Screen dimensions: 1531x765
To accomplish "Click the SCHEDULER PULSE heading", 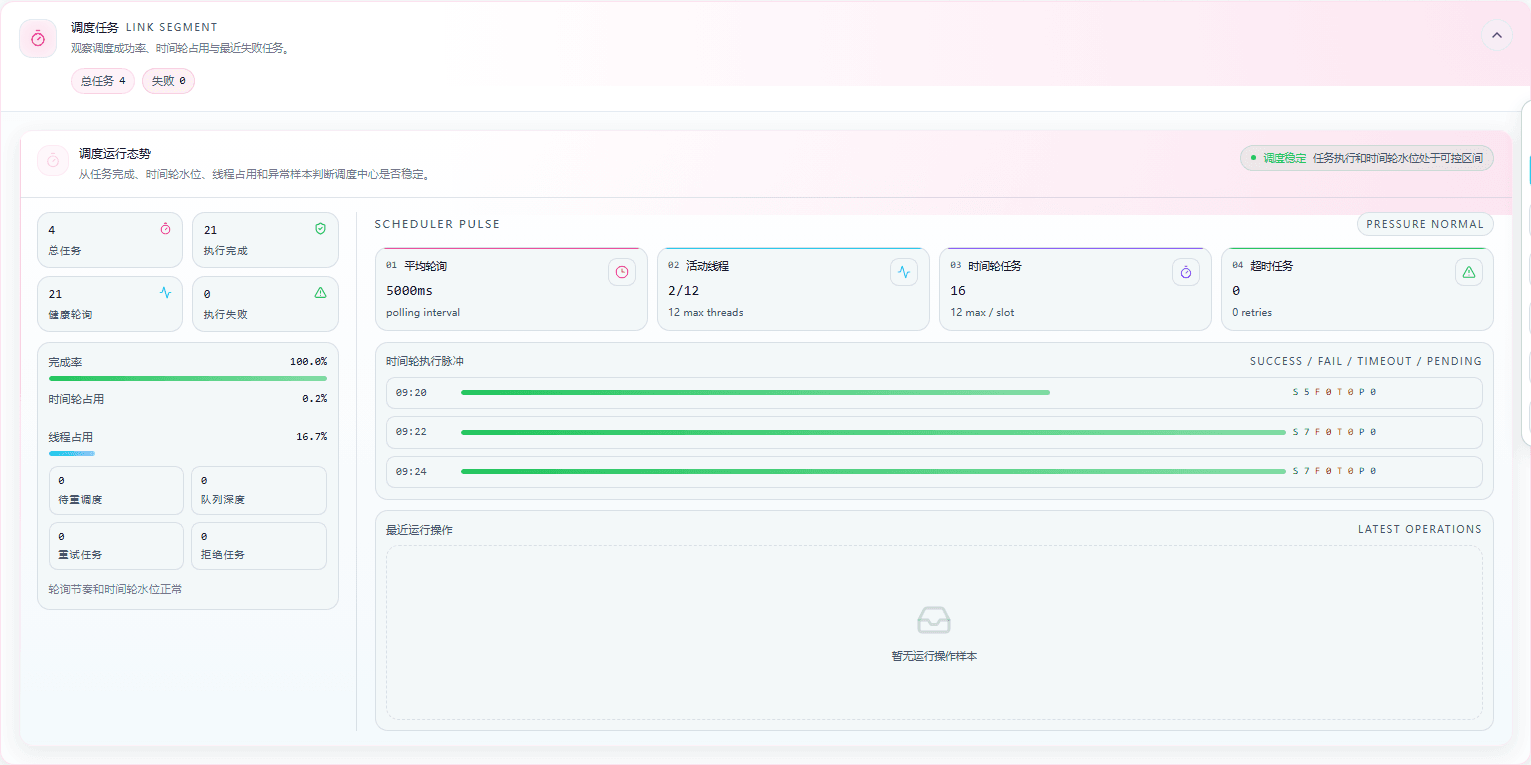I will tap(437, 224).
